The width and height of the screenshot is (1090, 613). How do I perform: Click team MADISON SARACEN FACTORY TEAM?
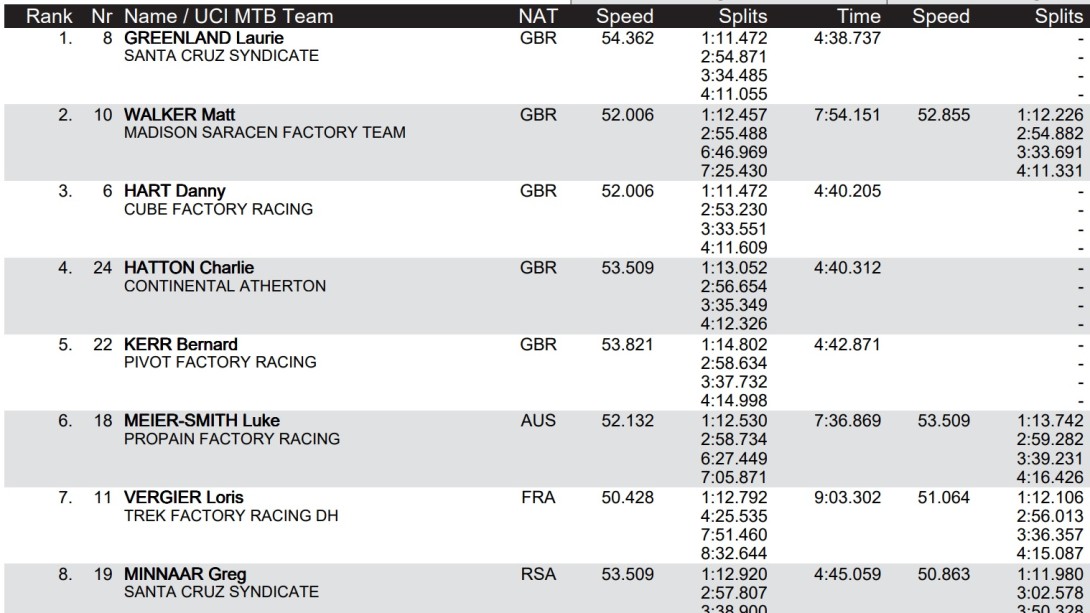(264, 133)
